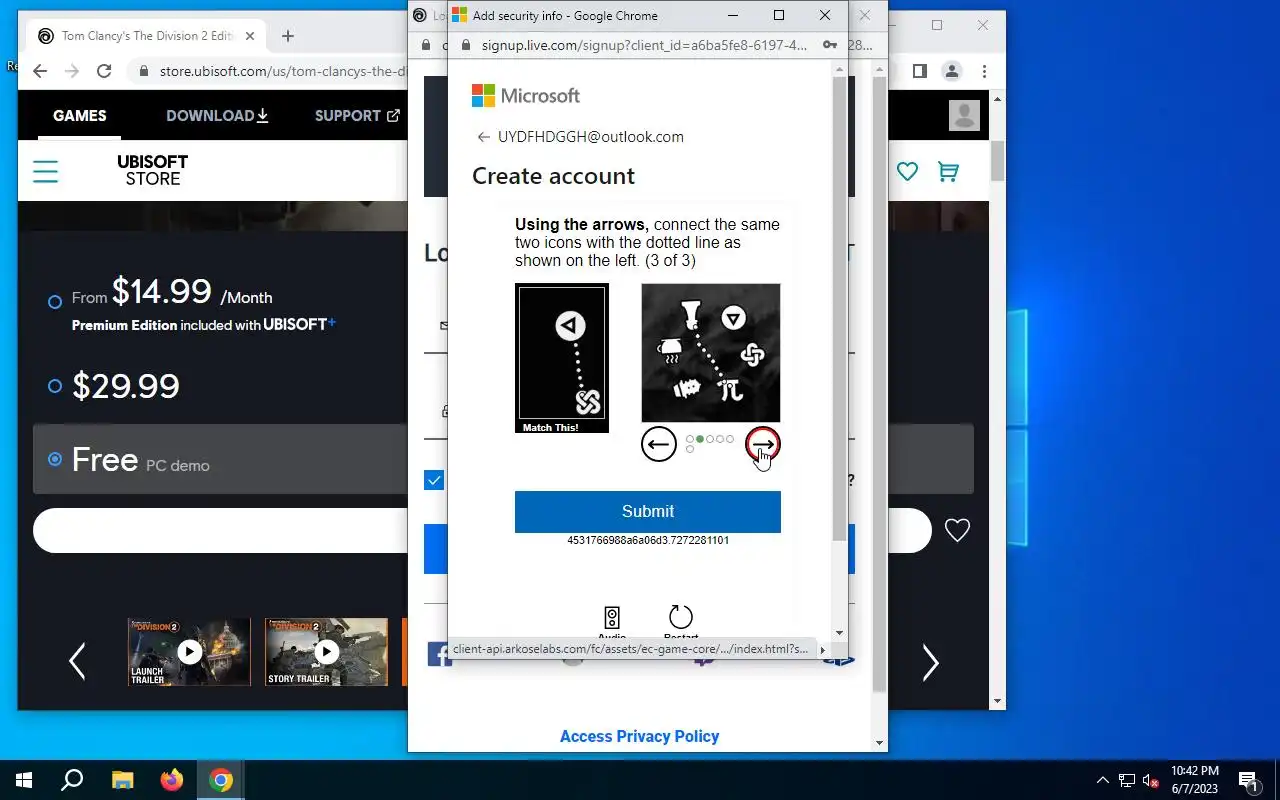Viewport: 1280px width, 800px height.
Task: Show hidden system tray icons
Action: [1103, 780]
